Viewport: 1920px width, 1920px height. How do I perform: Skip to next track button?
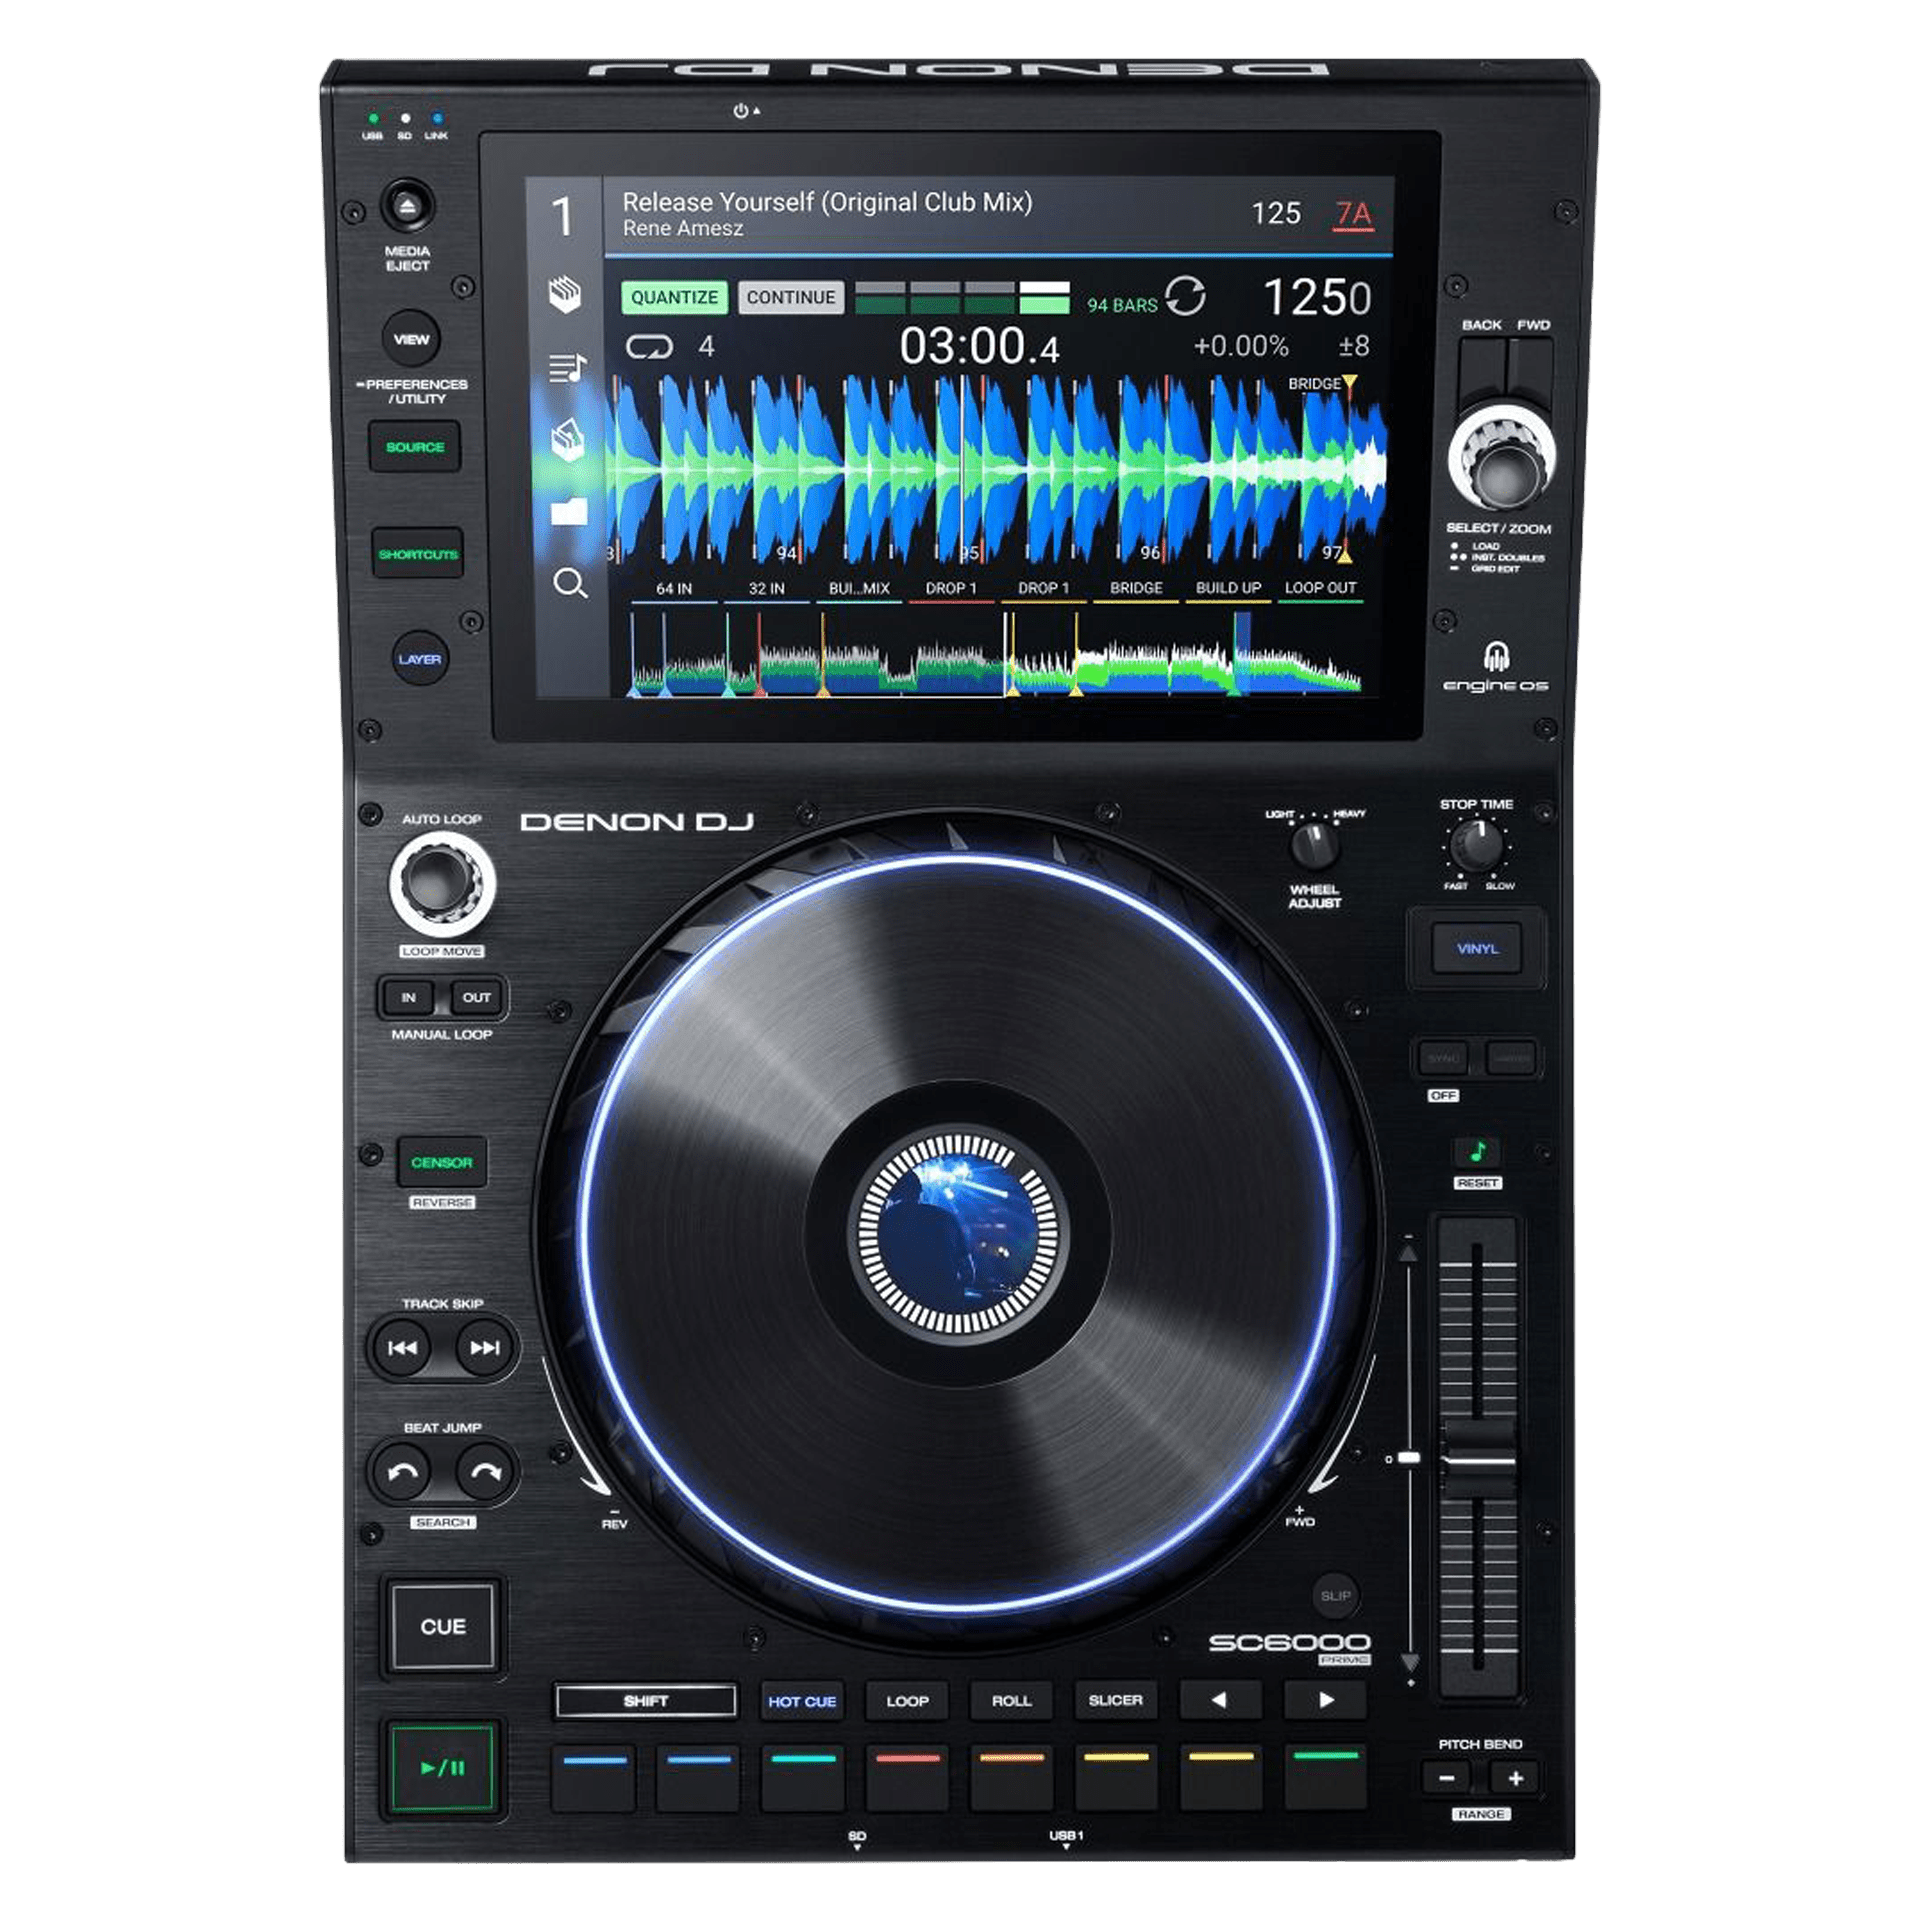485,1347
